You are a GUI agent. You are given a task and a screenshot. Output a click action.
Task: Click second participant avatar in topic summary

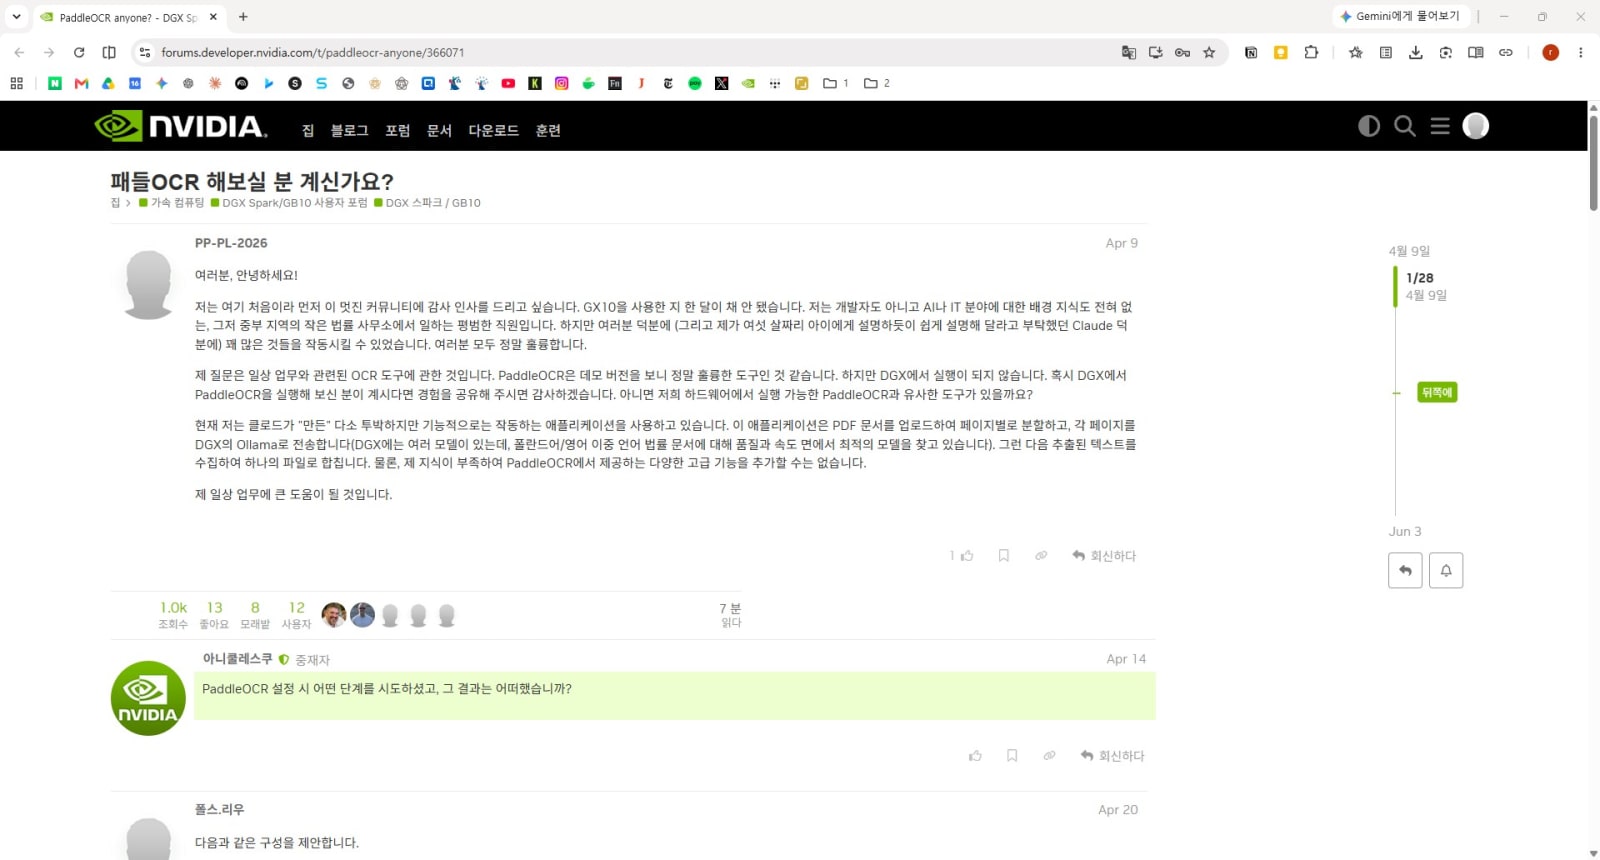tap(362, 615)
